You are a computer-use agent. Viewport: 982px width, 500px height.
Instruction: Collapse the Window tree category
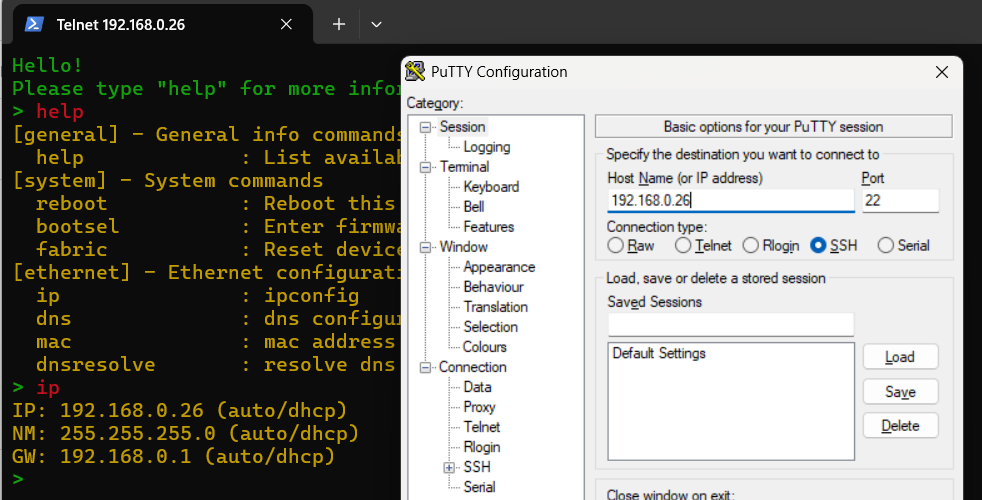pyautogui.click(x=425, y=247)
